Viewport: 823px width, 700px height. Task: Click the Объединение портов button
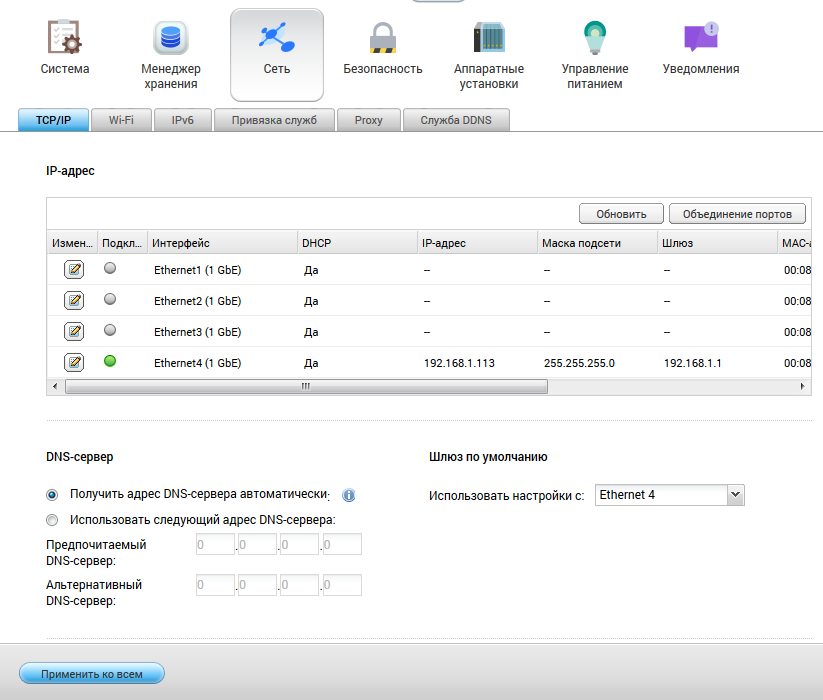click(x=737, y=214)
